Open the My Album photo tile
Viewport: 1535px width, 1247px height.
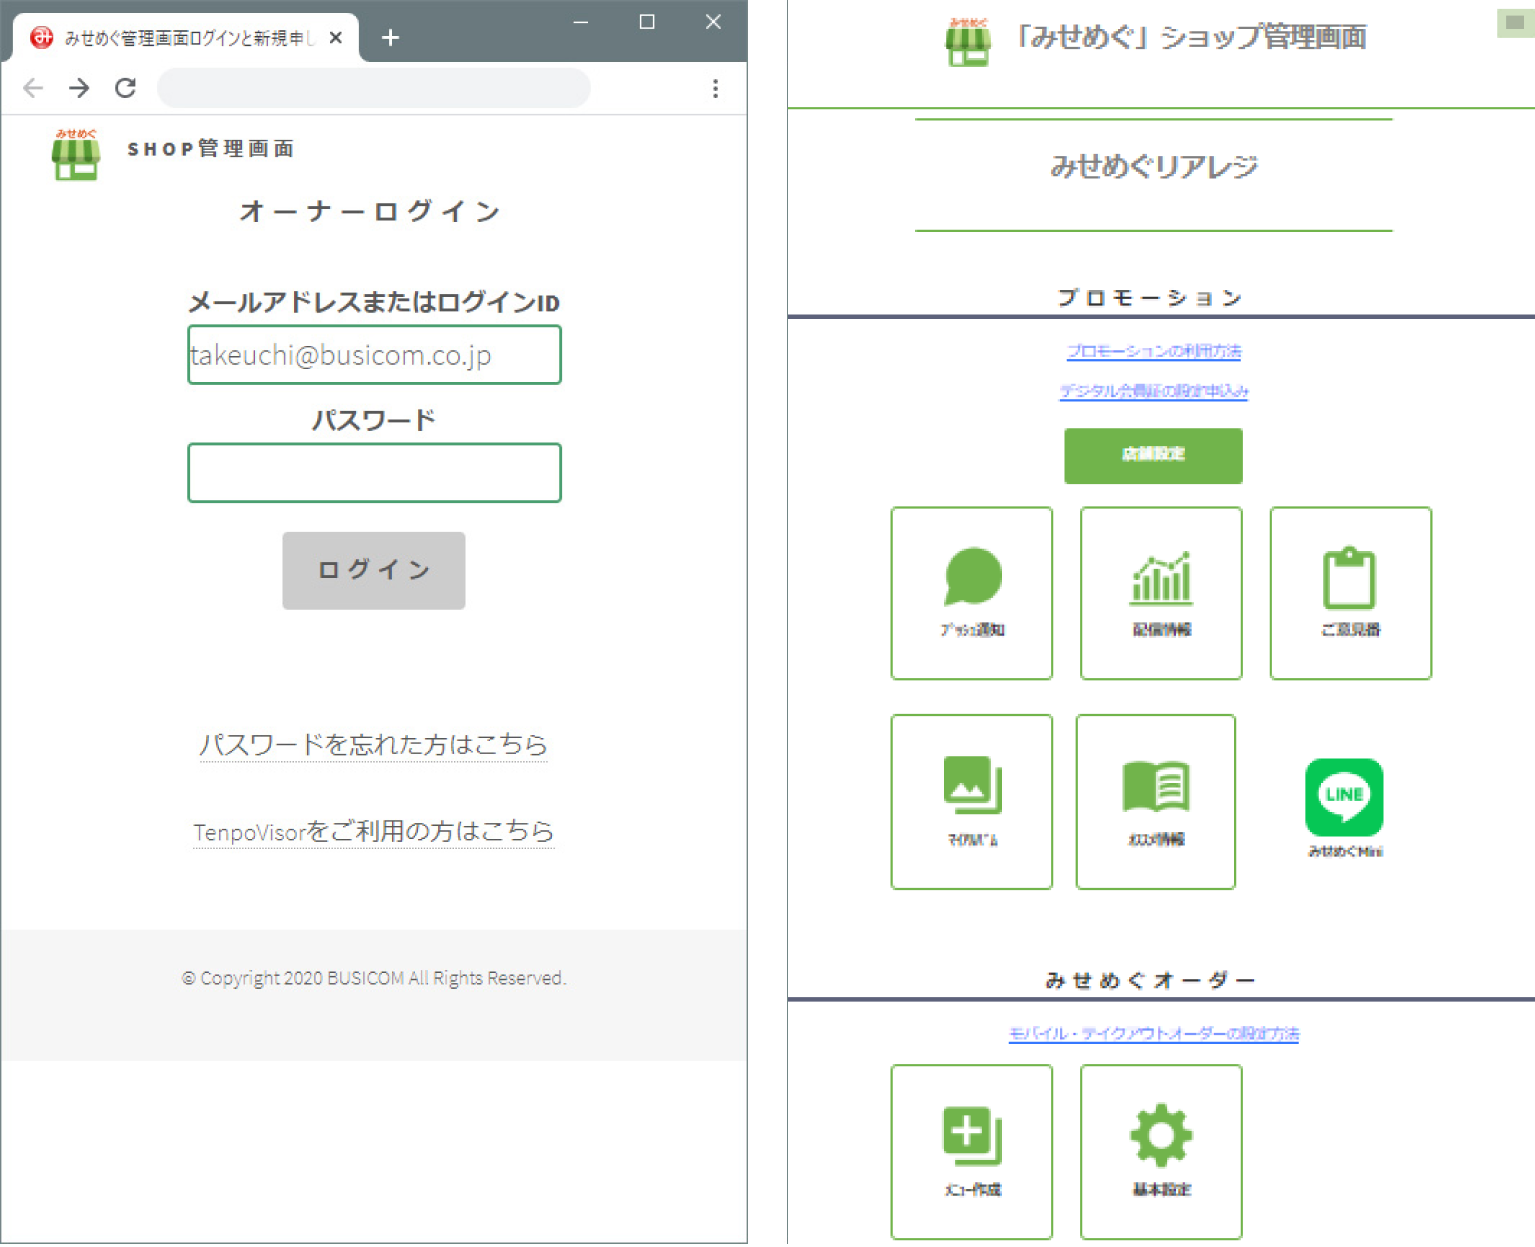(971, 801)
